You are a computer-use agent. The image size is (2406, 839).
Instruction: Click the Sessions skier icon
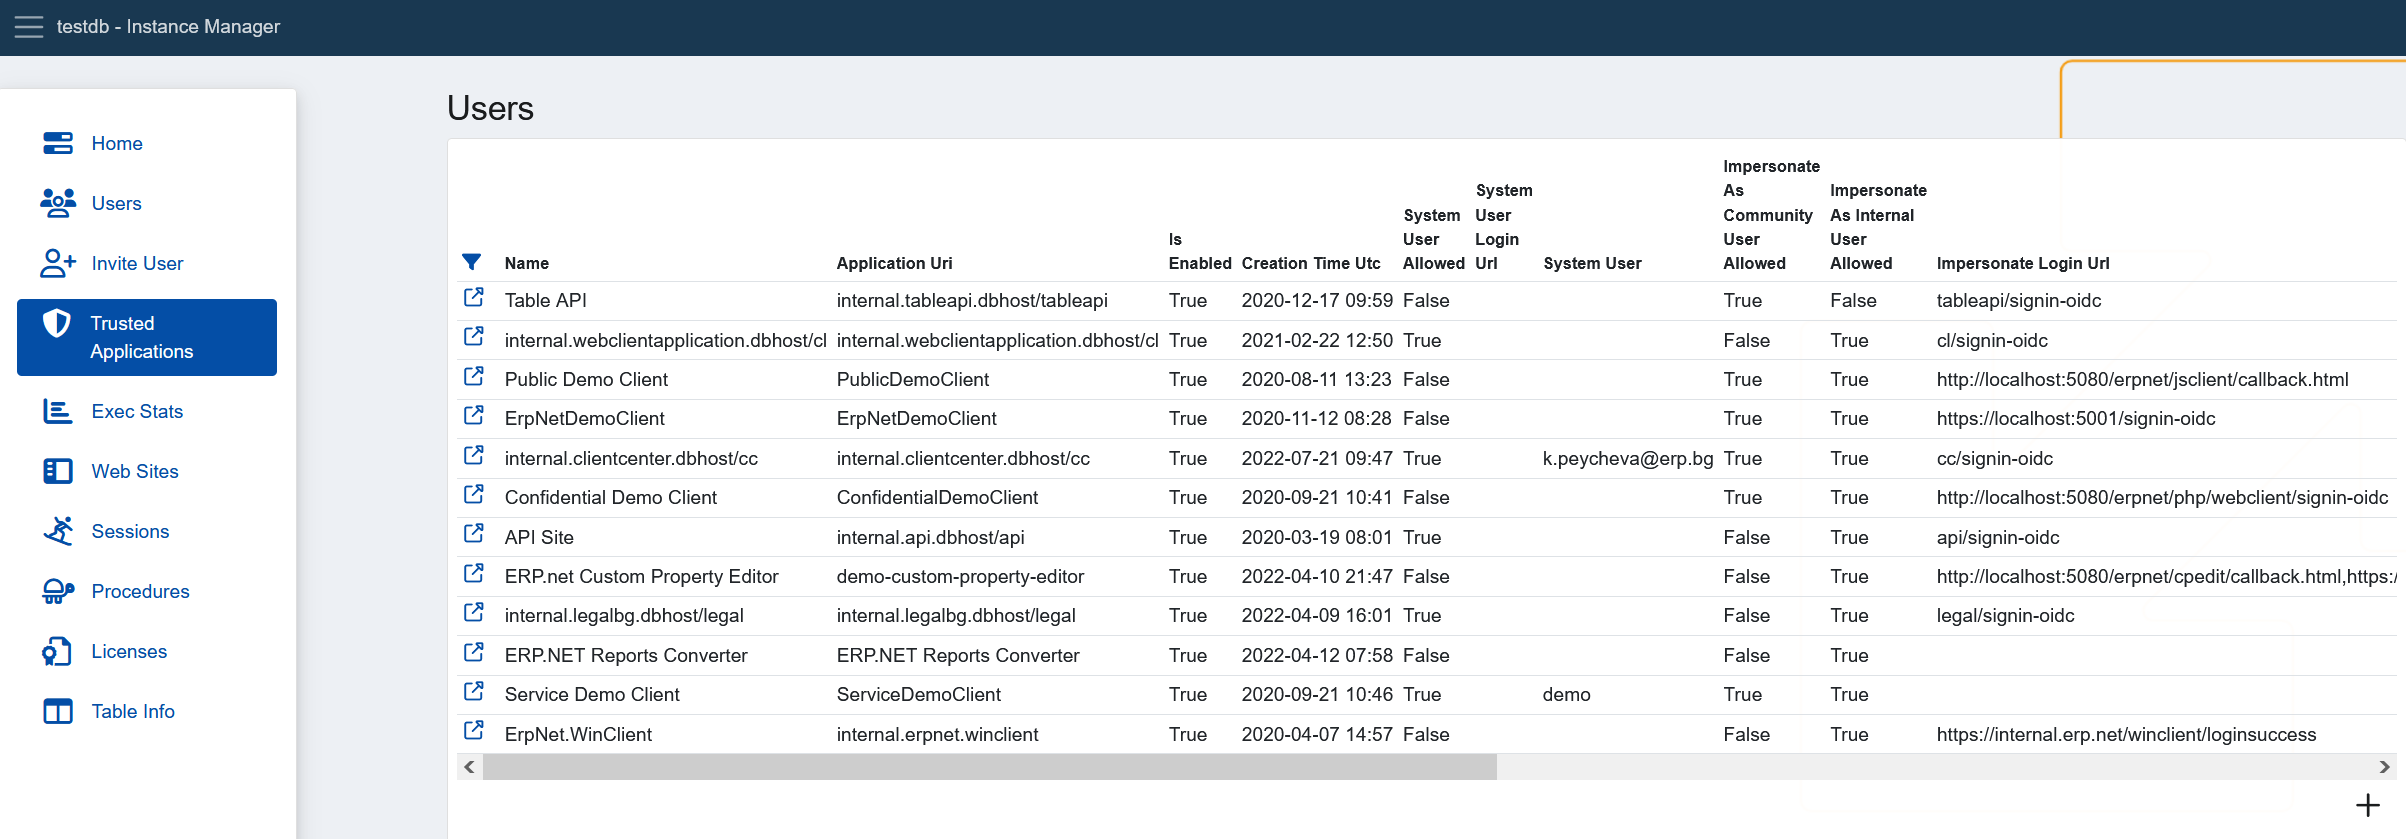coord(58,531)
